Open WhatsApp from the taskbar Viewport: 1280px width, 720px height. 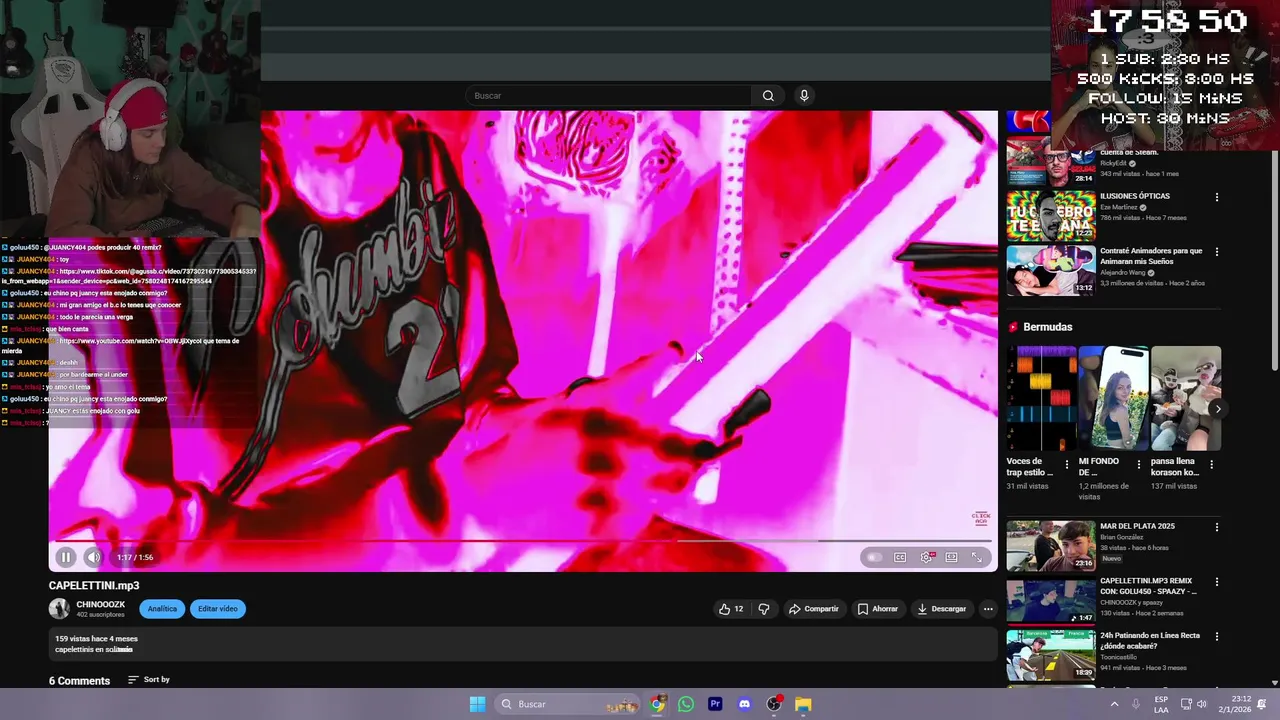(686, 704)
